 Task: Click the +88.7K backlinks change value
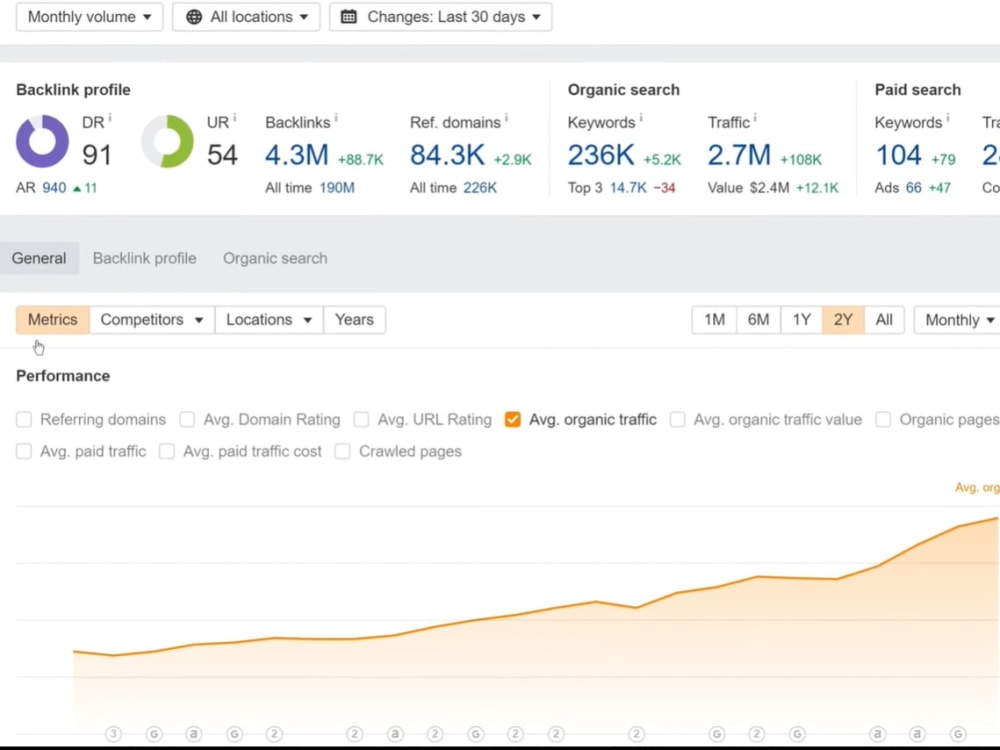point(360,159)
